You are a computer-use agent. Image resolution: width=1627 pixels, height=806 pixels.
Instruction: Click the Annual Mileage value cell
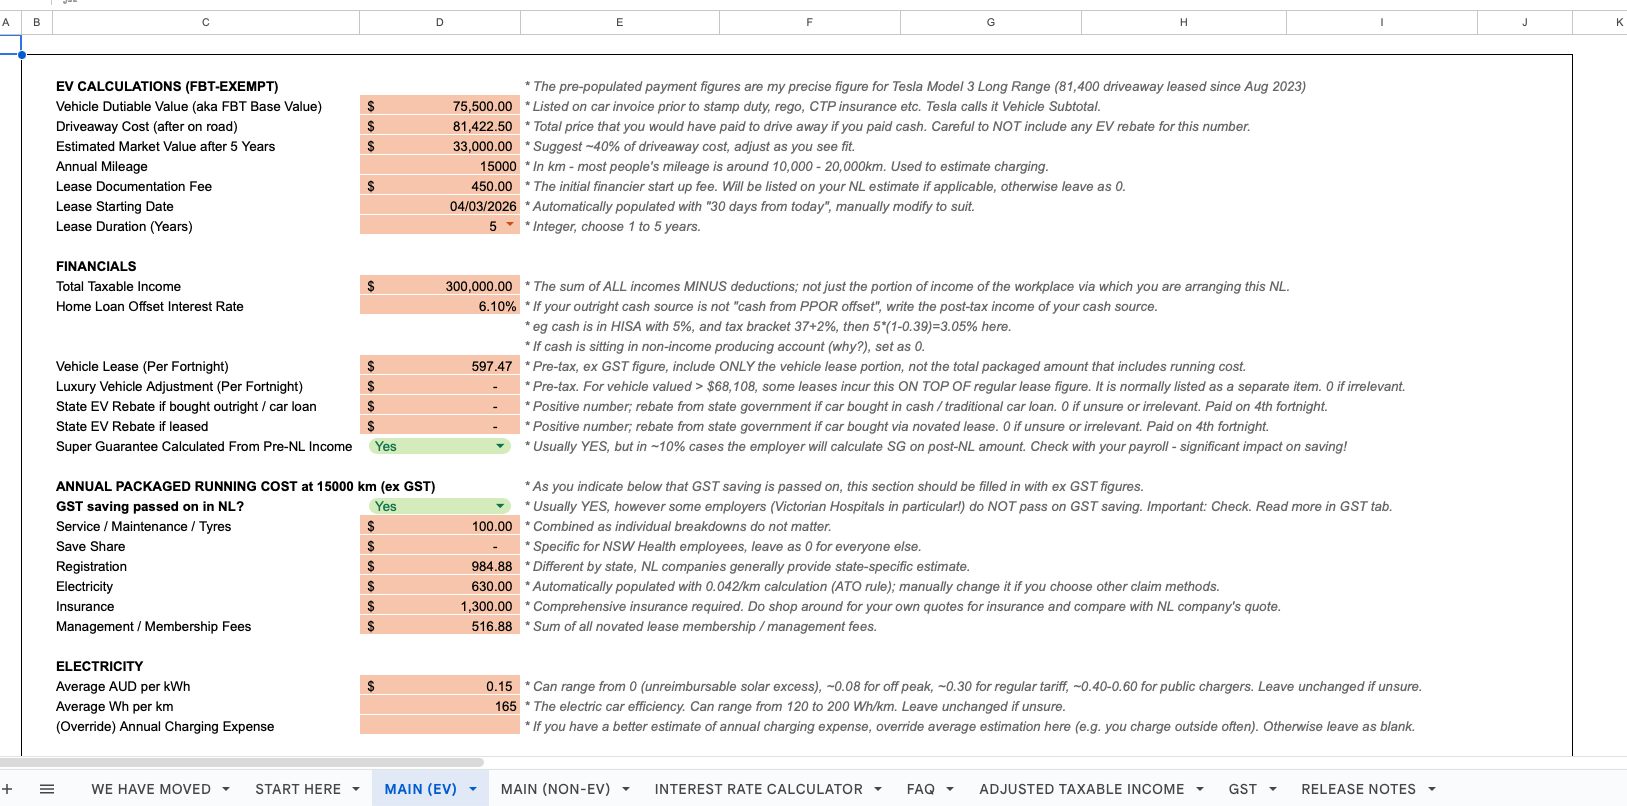coord(439,166)
